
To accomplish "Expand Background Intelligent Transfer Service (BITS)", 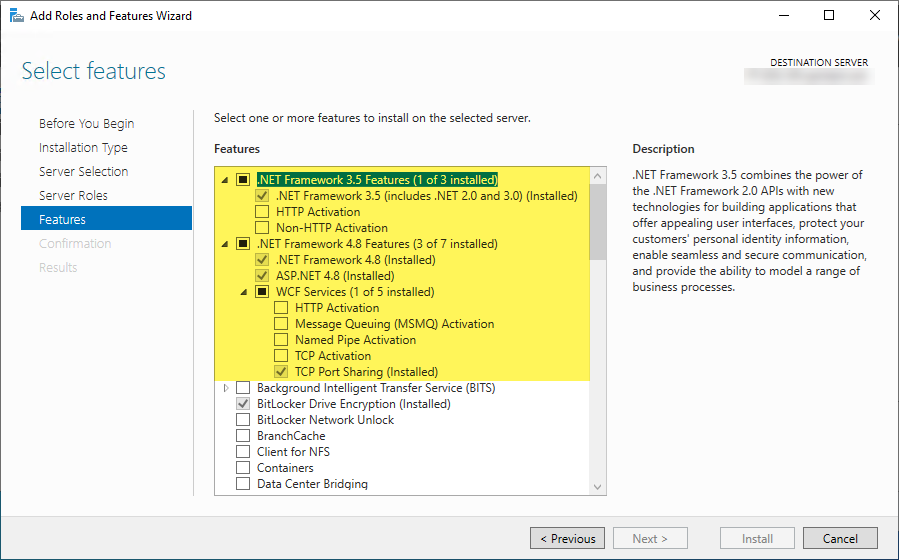I will (x=226, y=388).
